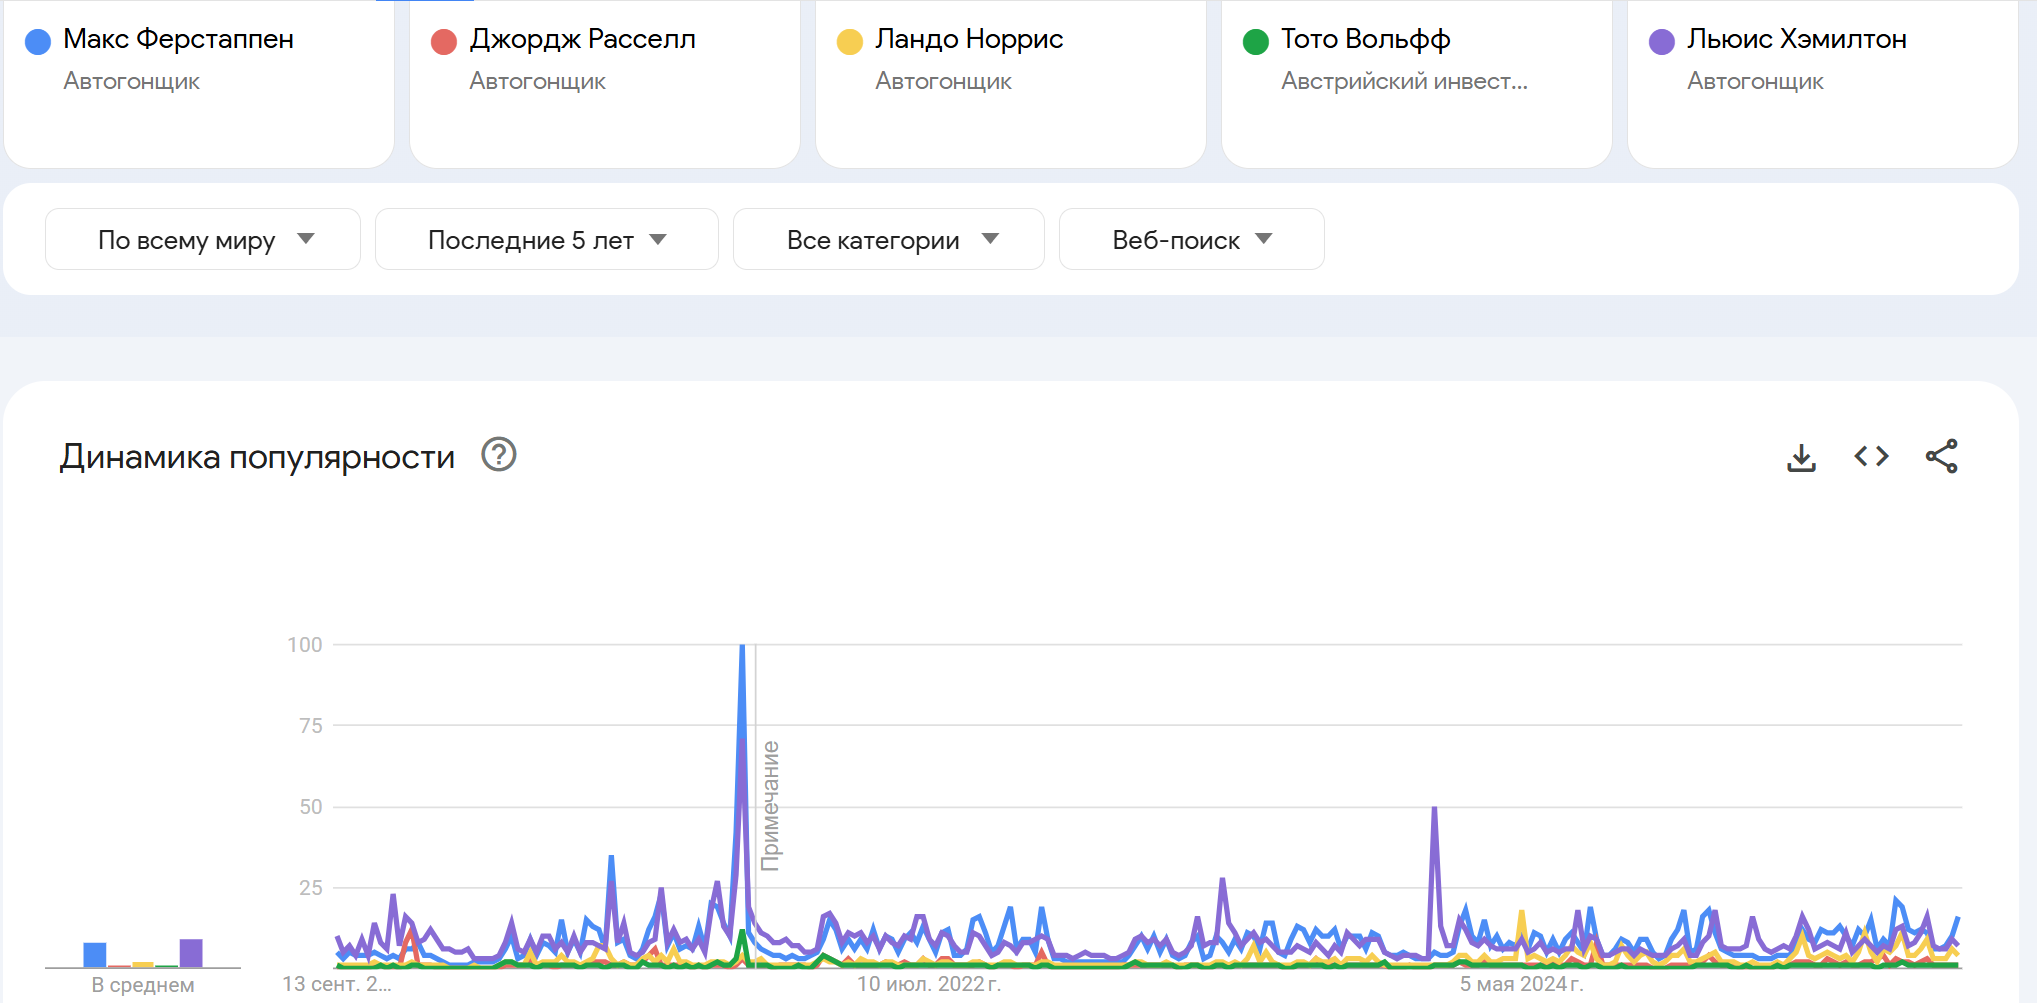Expand the Последние 5 лет time range

click(546, 239)
